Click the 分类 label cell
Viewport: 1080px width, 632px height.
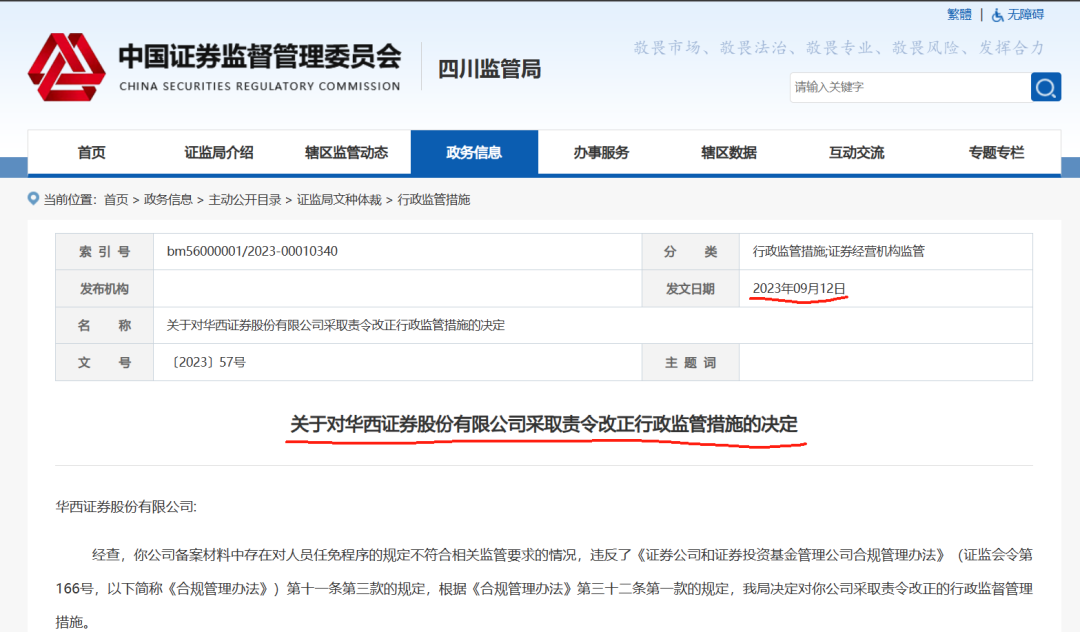point(690,252)
